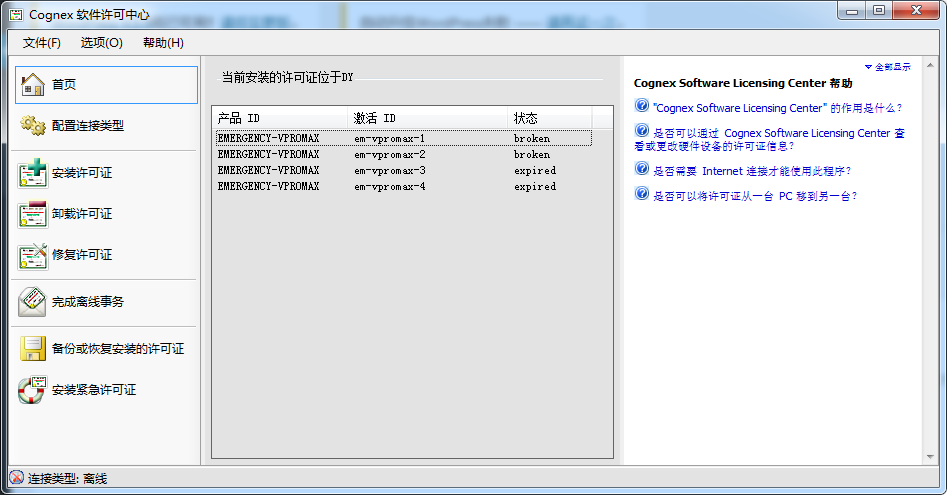
Task: Click the gears icon for 配置连接类型
Action: click(33, 126)
